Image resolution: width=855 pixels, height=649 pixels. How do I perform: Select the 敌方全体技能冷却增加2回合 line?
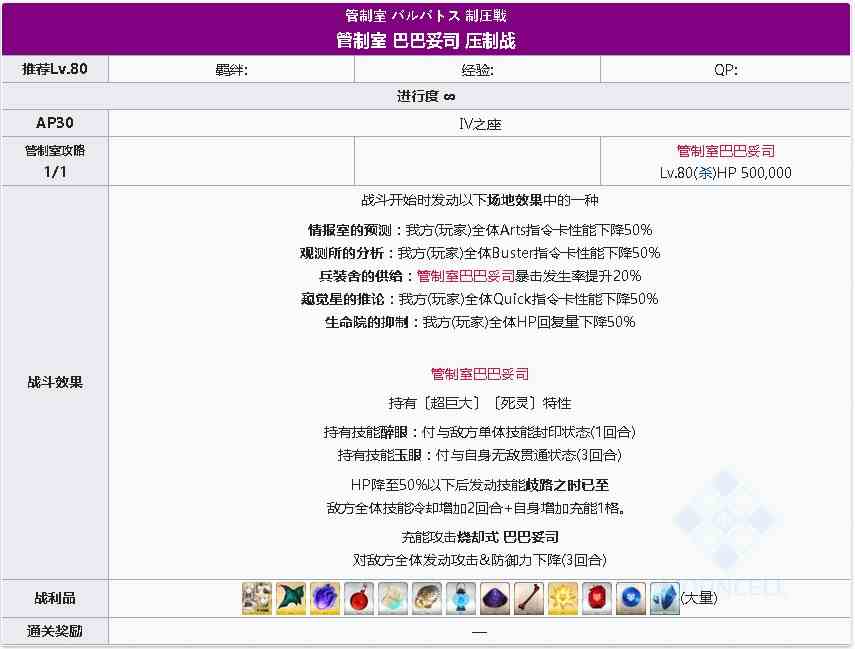click(x=475, y=508)
